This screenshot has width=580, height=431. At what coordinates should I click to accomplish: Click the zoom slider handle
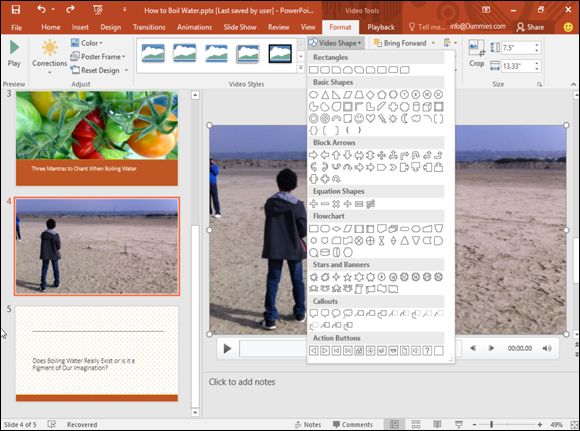coord(492,424)
